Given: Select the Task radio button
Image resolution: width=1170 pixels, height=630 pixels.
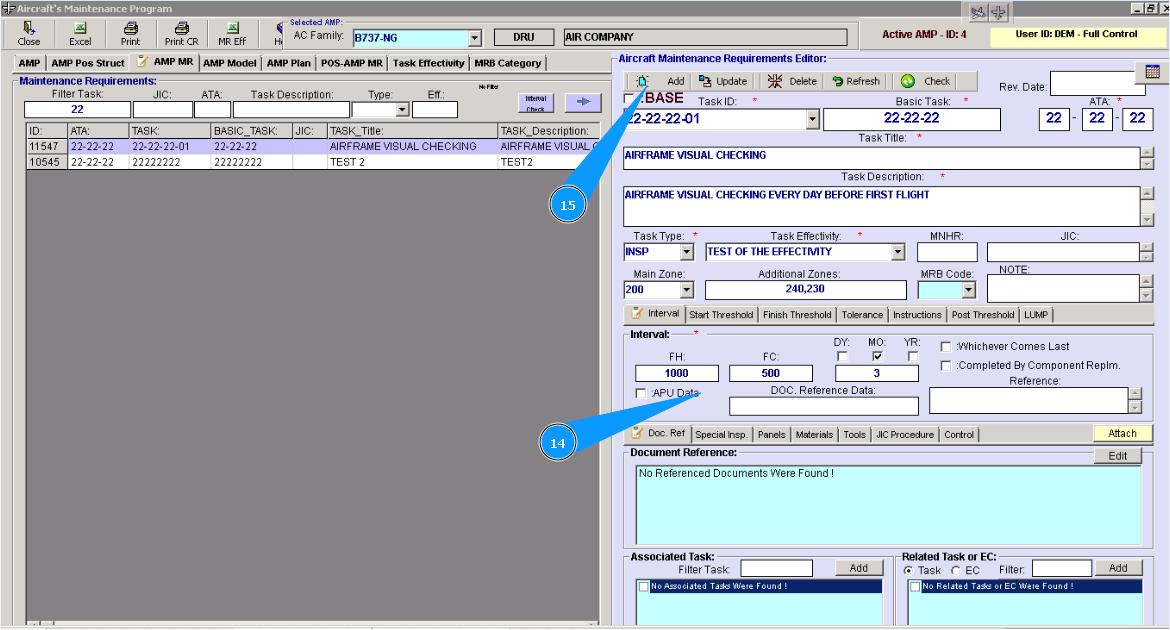Looking at the screenshot, I should [x=908, y=570].
